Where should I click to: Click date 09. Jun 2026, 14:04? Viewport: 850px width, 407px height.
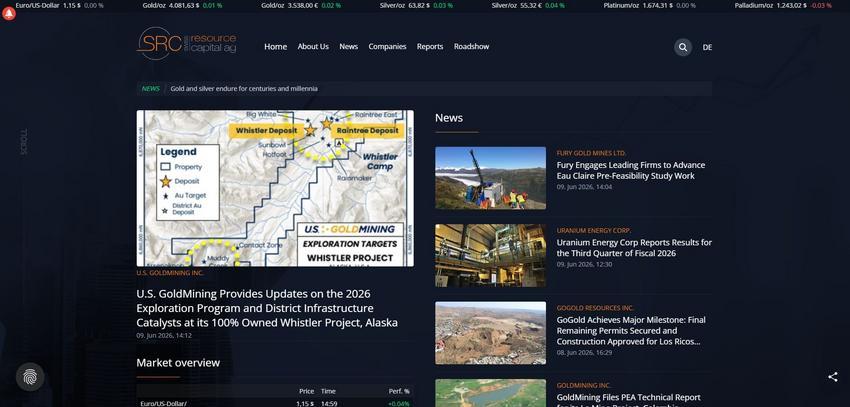[584, 187]
